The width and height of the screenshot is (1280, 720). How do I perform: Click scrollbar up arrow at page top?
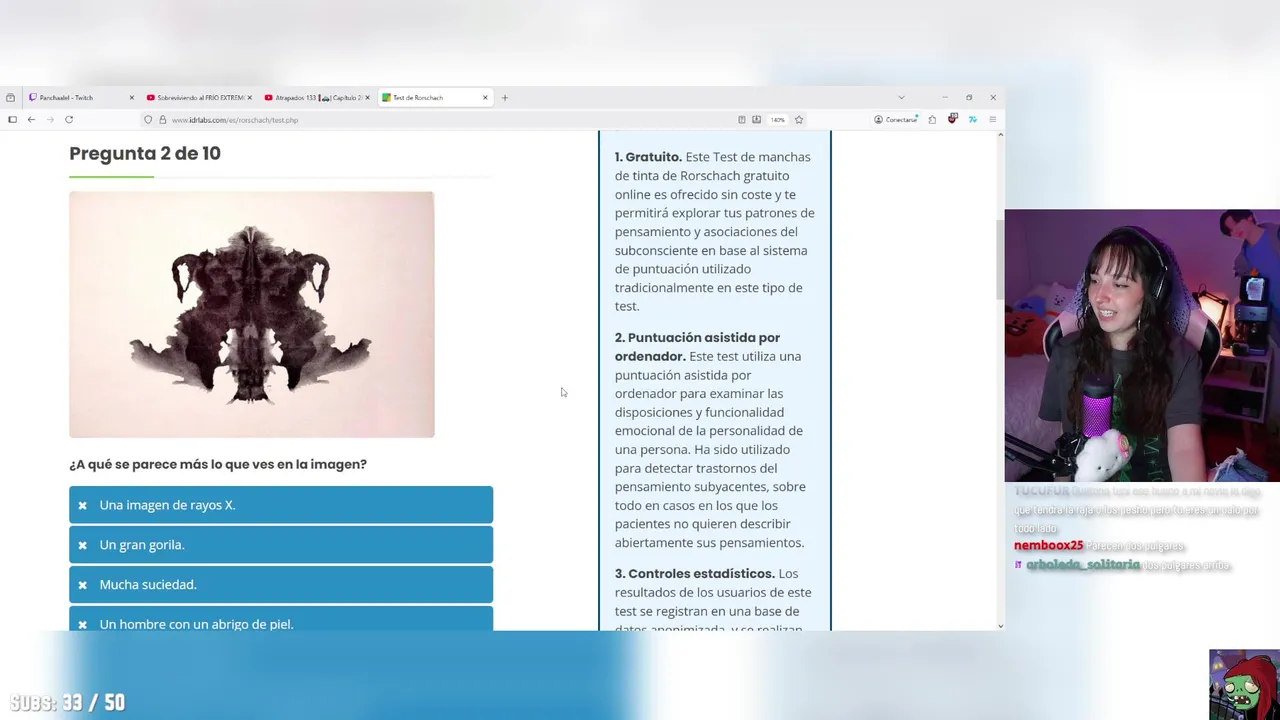coord(1000,135)
